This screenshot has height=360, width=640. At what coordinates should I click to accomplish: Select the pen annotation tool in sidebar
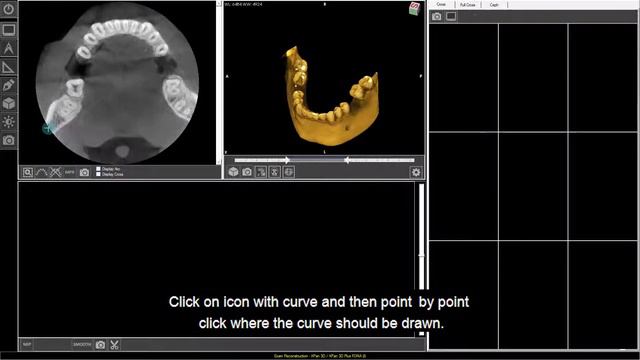(8, 85)
